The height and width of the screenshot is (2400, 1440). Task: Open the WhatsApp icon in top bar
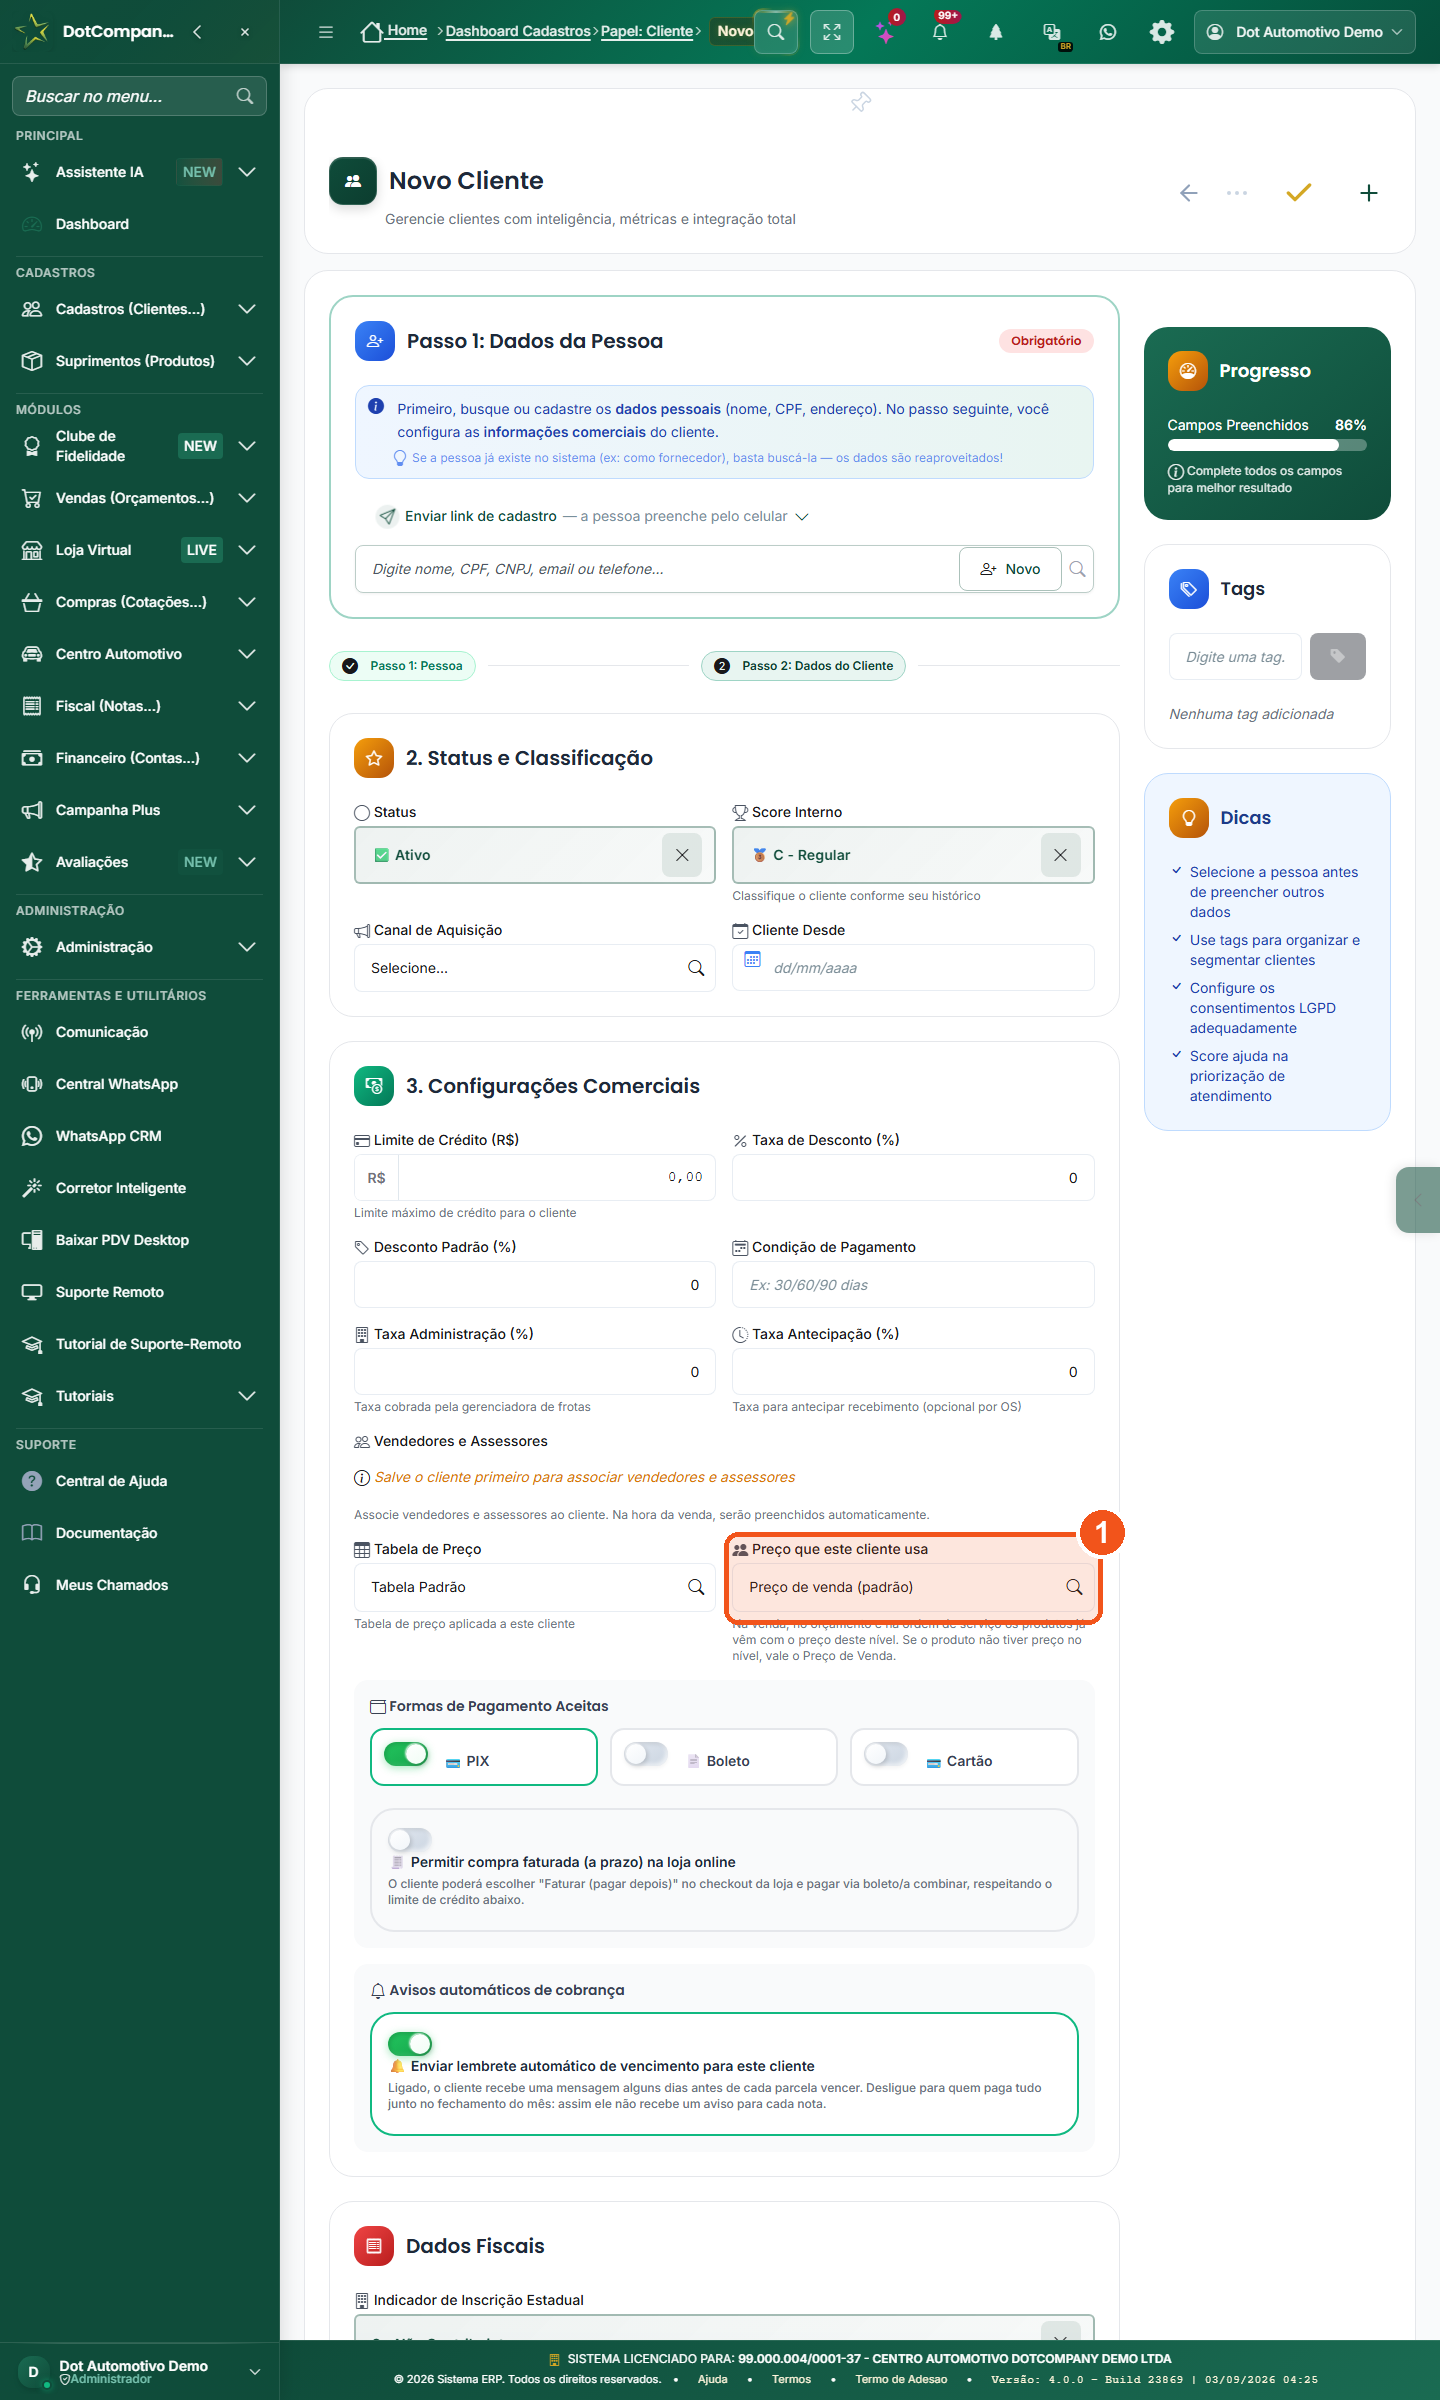(x=1107, y=32)
